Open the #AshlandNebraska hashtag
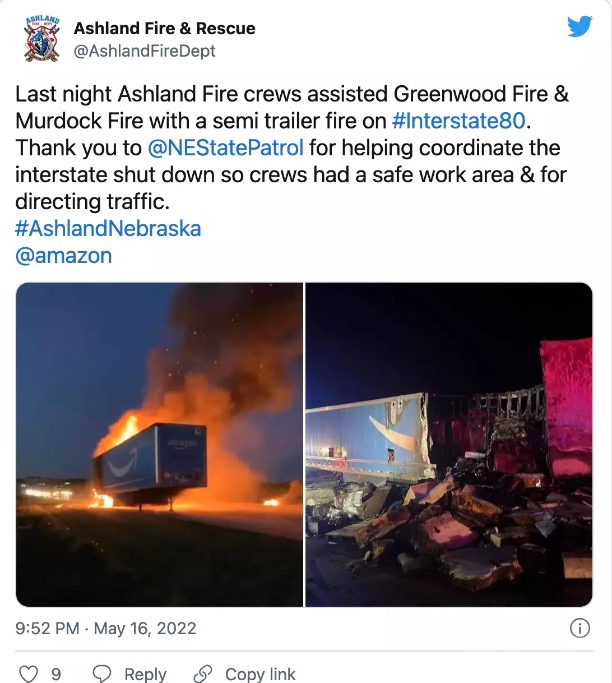The image size is (612, 683). (x=108, y=229)
